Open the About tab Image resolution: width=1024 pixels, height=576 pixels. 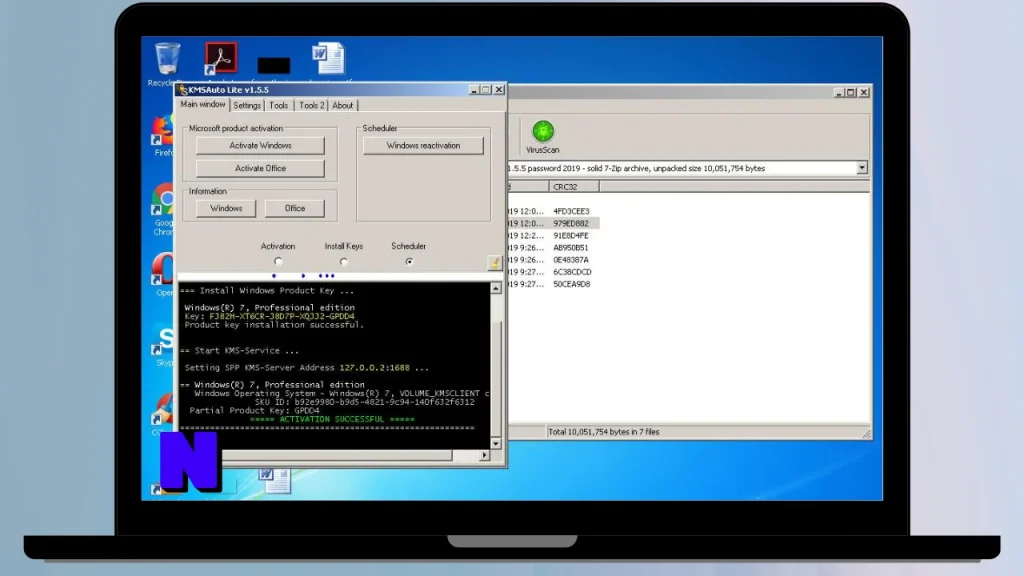[342, 105]
